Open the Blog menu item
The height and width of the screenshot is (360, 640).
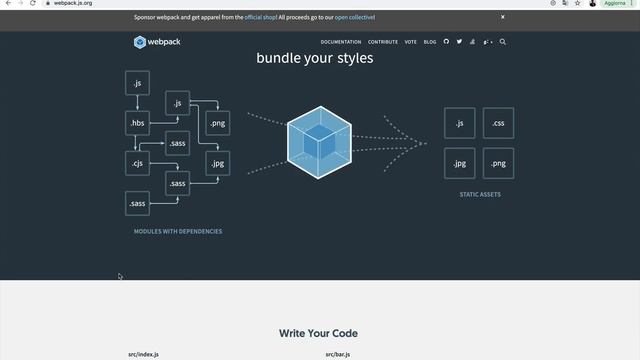(430, 42)
